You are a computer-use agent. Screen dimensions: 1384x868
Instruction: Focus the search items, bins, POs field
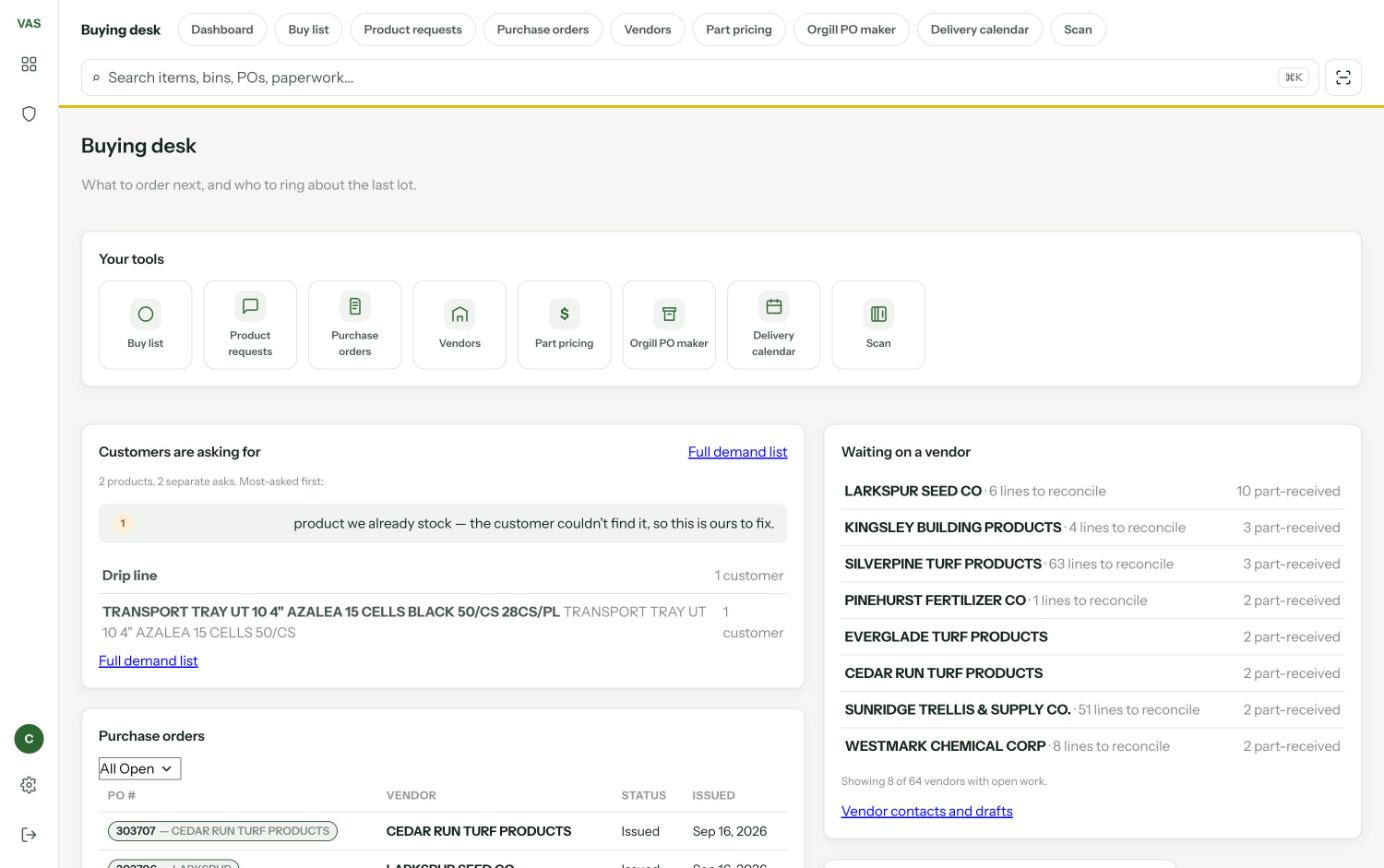point(700,78)
